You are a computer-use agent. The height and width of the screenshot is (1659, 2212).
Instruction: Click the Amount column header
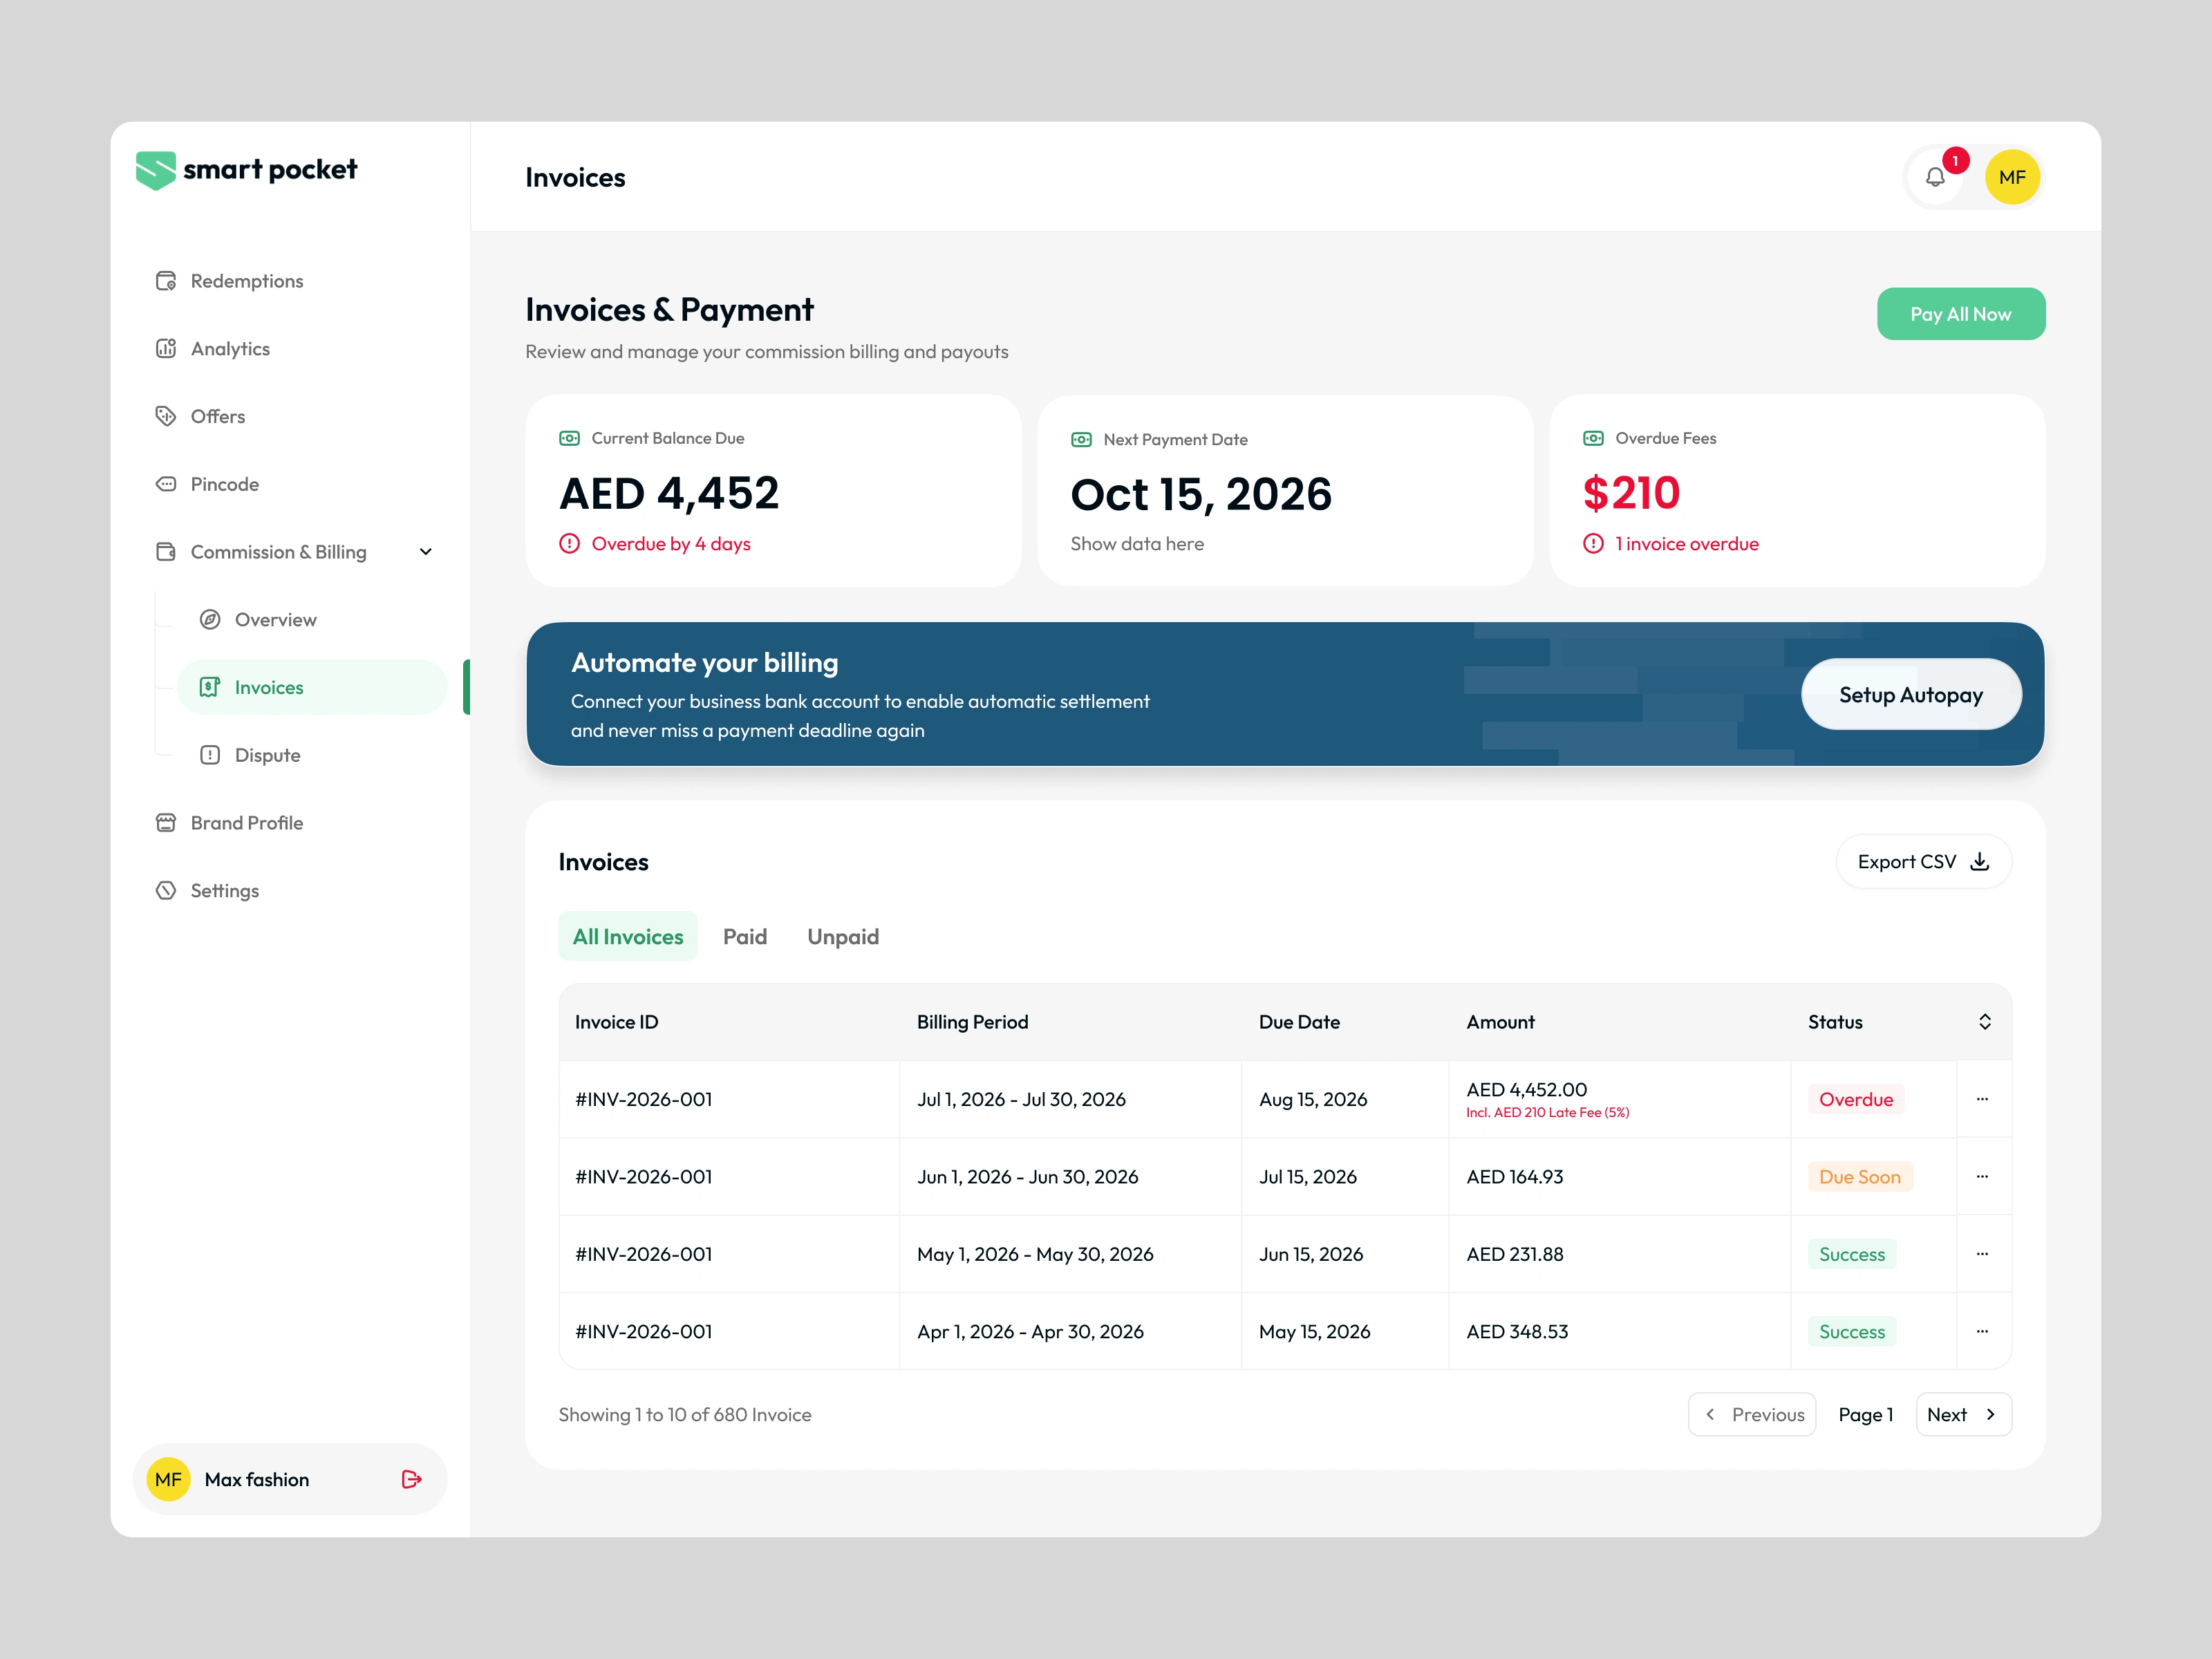pos(1500,1022)
